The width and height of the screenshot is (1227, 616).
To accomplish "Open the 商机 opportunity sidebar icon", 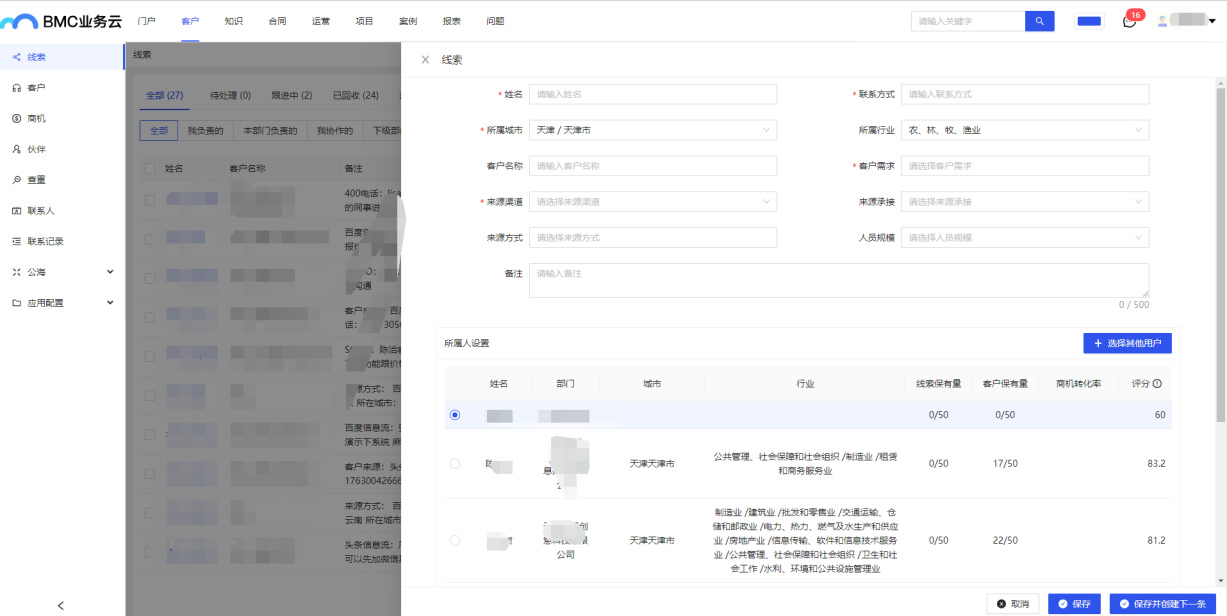I will 17,119.
